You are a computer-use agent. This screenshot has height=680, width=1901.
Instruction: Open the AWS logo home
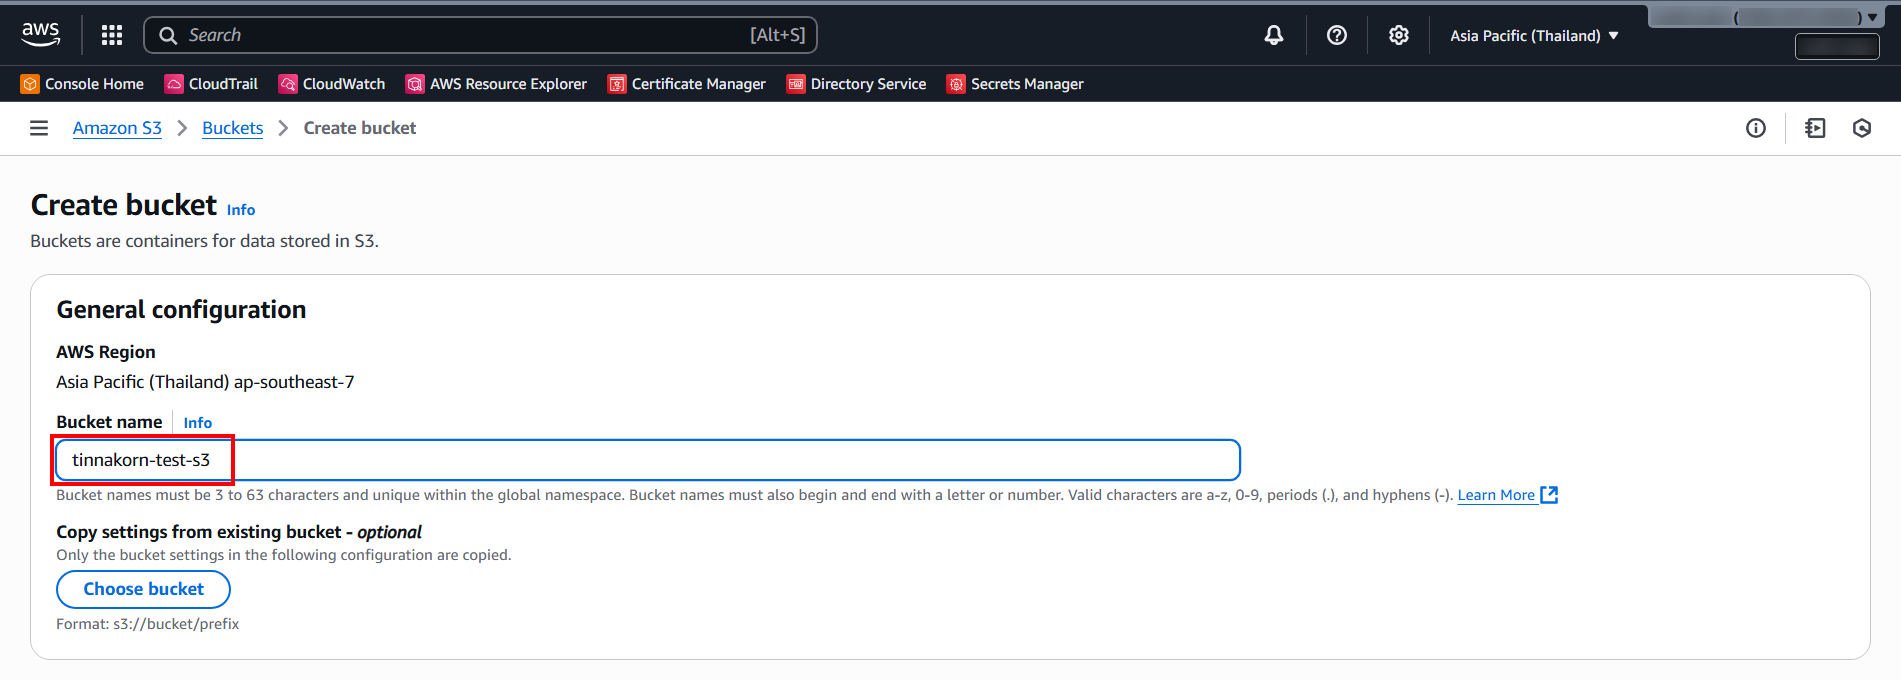[x=41, y=34]
